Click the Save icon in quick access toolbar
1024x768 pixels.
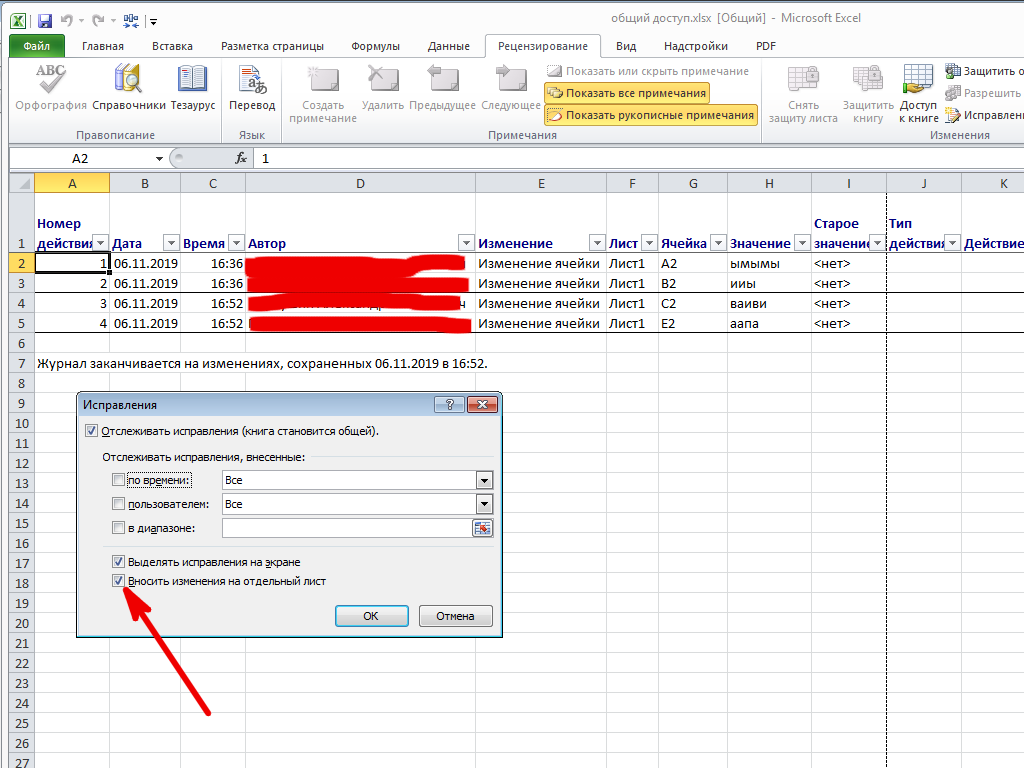click(x=46, y=19)
